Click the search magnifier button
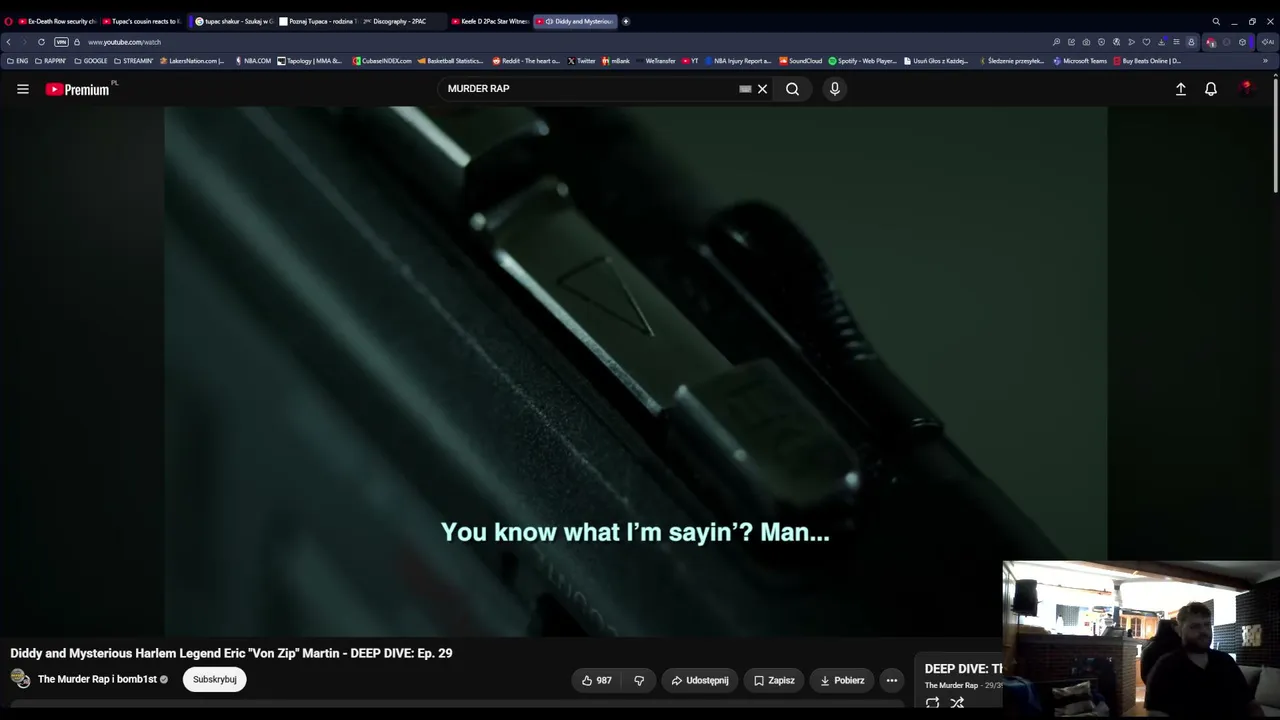This screenshot has height=720, width=1280. [x=792, y=89]
